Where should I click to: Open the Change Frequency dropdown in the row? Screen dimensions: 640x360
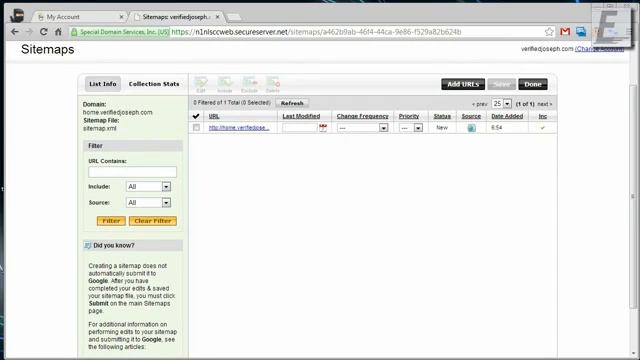tap(362, 128)
